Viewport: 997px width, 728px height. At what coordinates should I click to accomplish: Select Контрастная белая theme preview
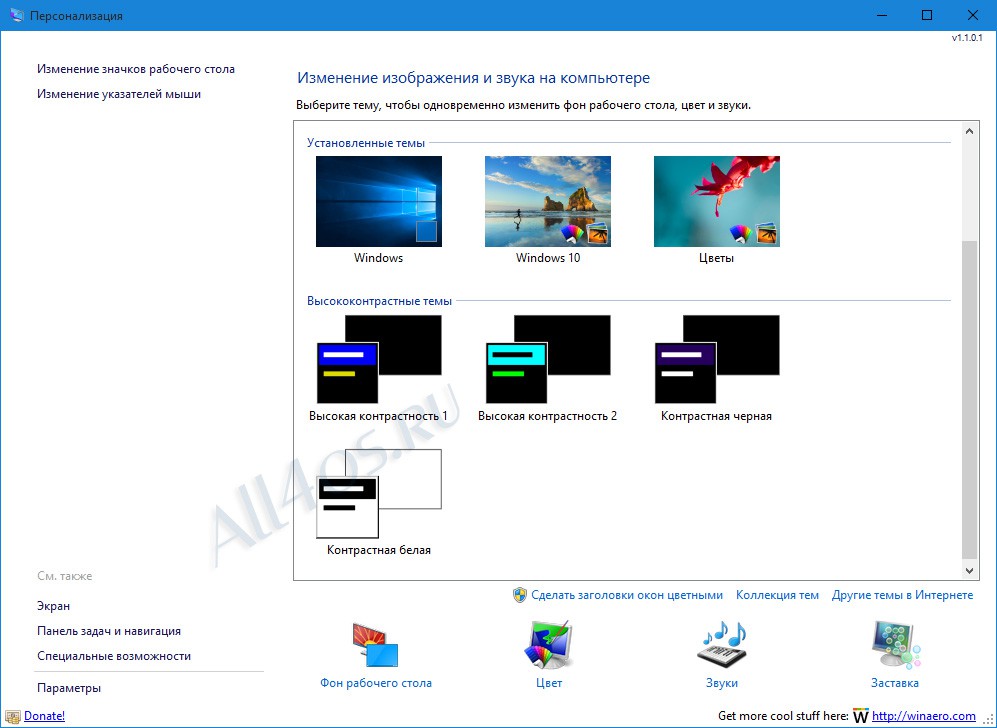[378, 493]
